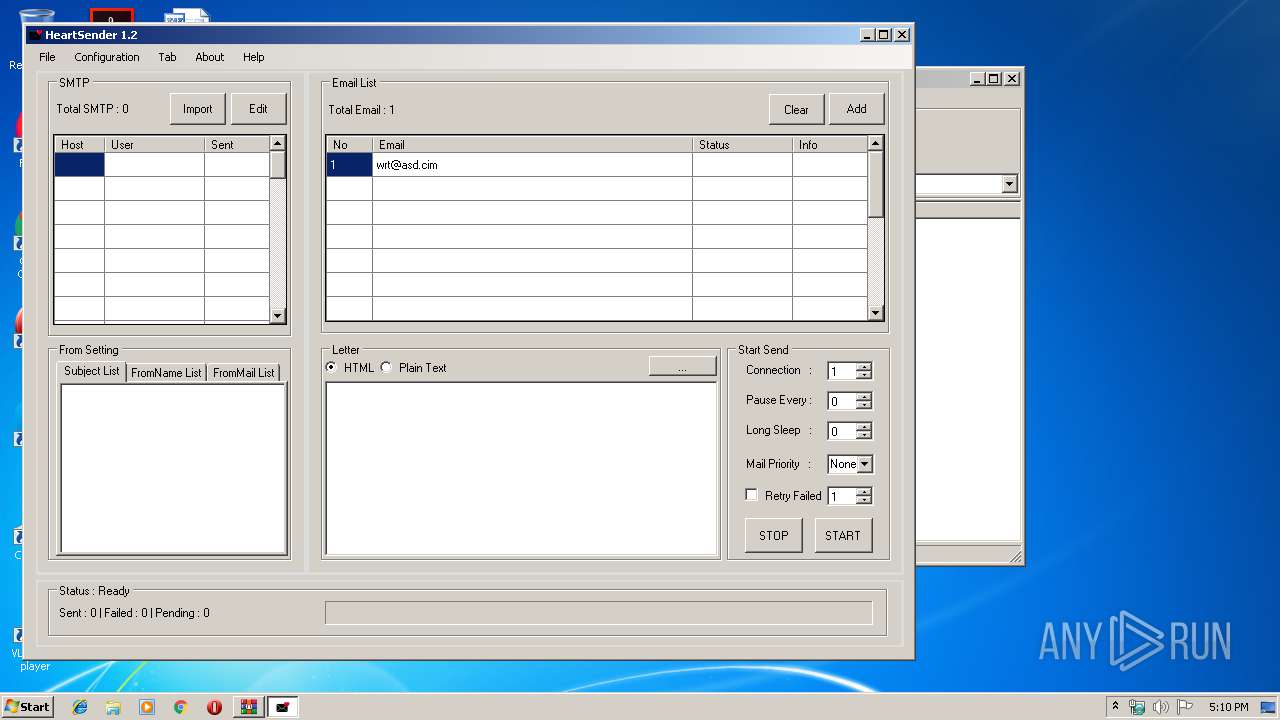The height and width of the screenshot is (720, 1280).
Task: Click the Email List scroll-down arrow
Action: pos(876,313)
